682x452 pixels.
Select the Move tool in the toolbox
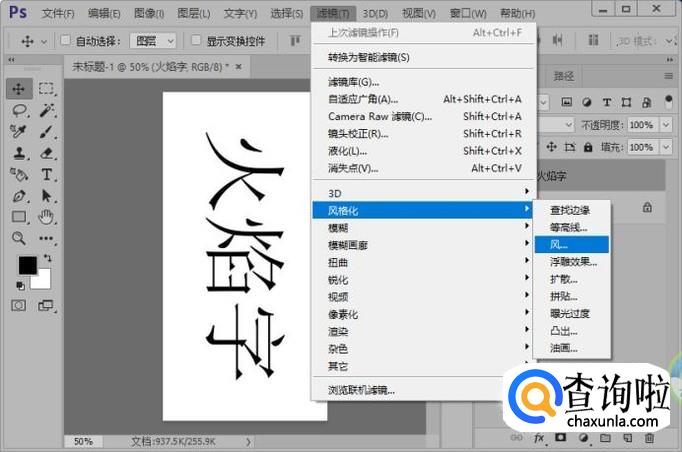[x=19, y=89]
